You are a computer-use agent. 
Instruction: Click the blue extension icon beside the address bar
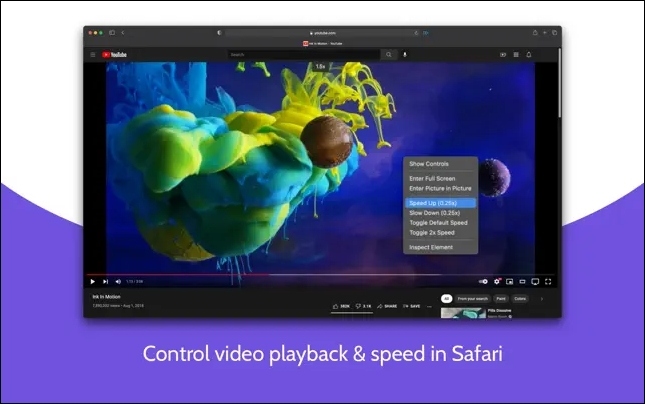pos(426,33)
